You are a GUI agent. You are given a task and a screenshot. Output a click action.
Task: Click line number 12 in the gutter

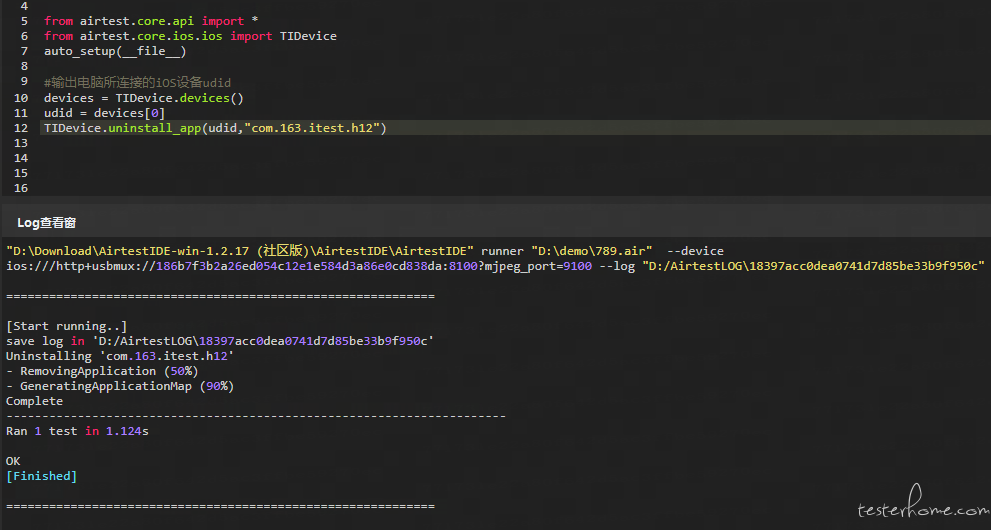pyautogui.click(x=21, y=128)
